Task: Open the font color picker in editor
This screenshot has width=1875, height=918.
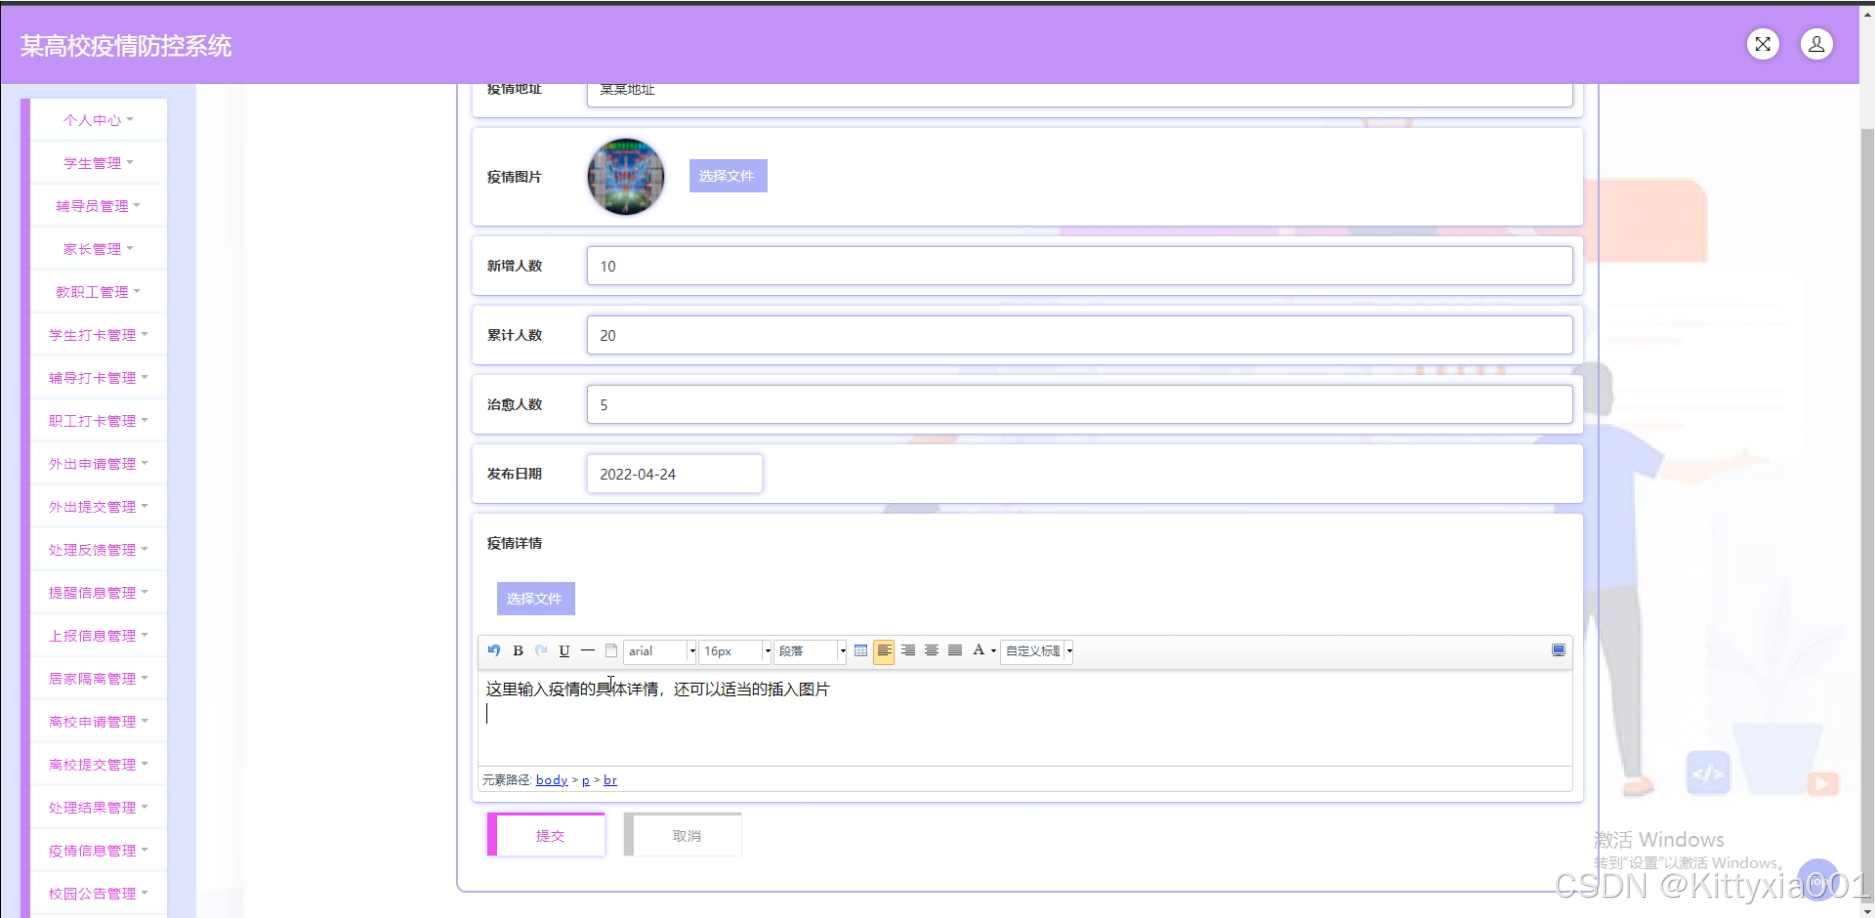Action: click(x=983, y=651)
